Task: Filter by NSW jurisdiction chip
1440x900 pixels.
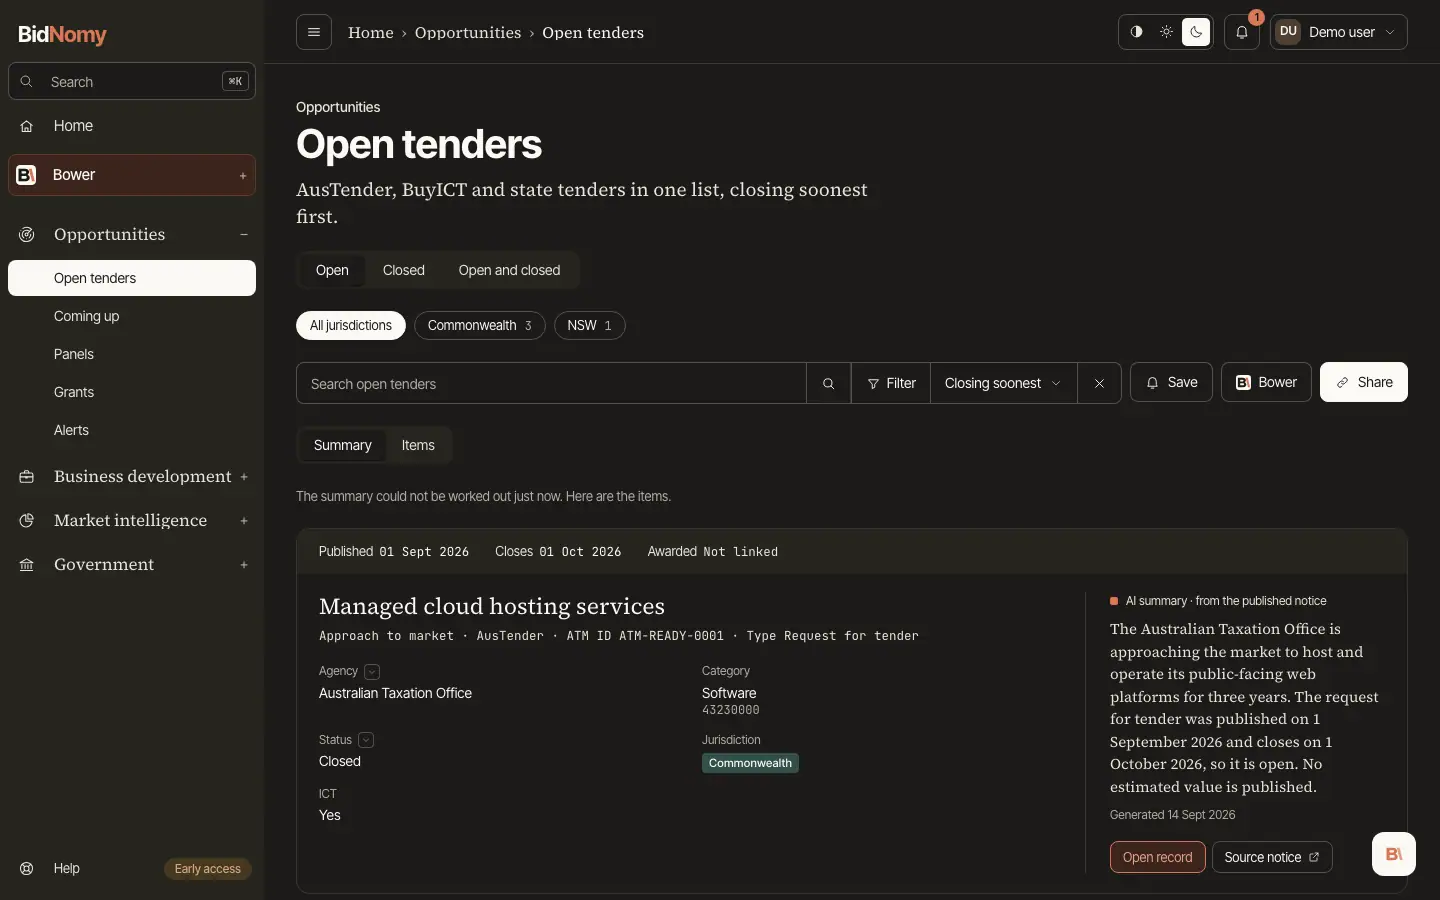Action: [x=590, y=325]
